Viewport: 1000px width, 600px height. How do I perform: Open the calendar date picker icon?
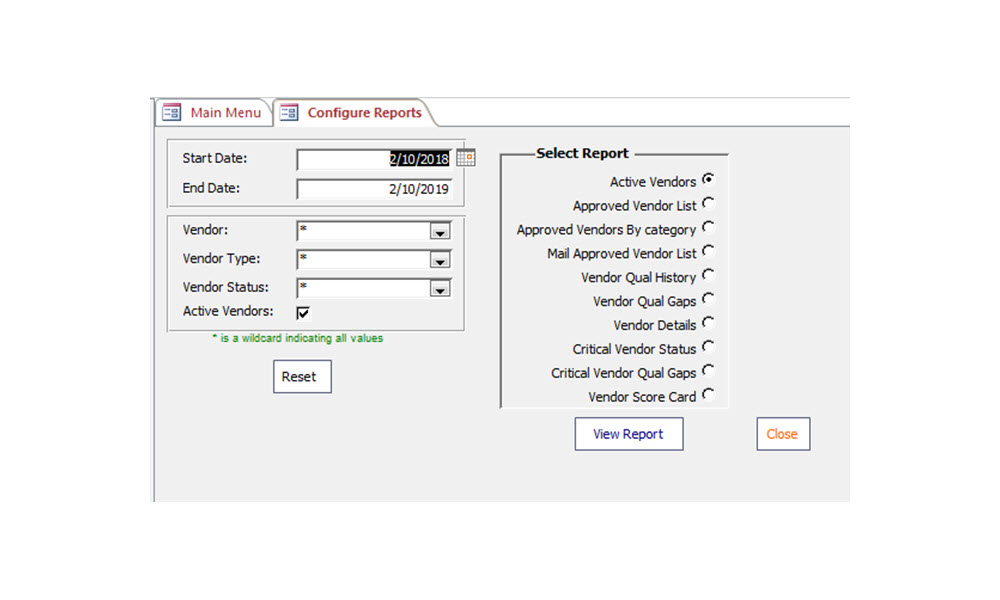pyautogui.click(x=466, y=158)
